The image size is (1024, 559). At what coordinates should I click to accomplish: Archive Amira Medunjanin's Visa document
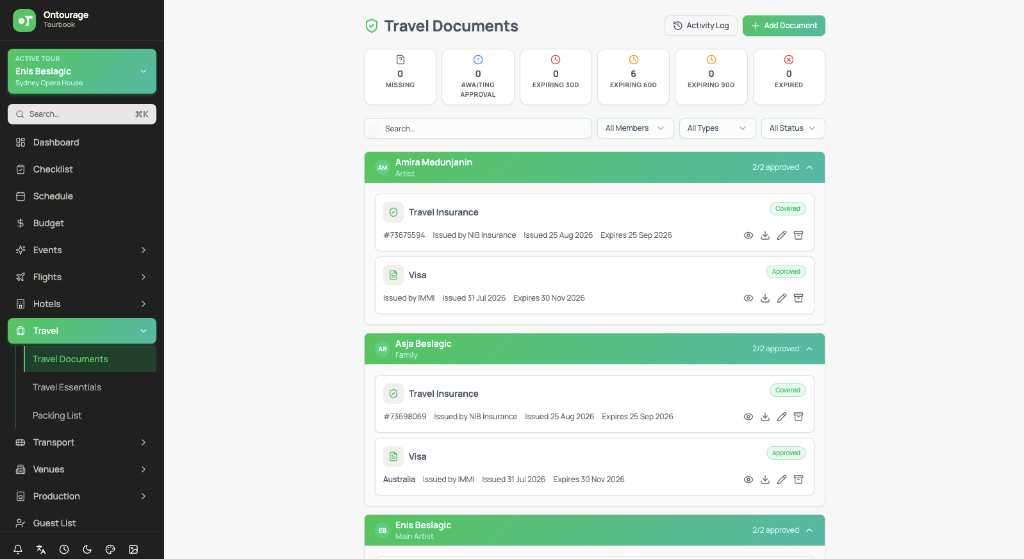tap(798, 298)
